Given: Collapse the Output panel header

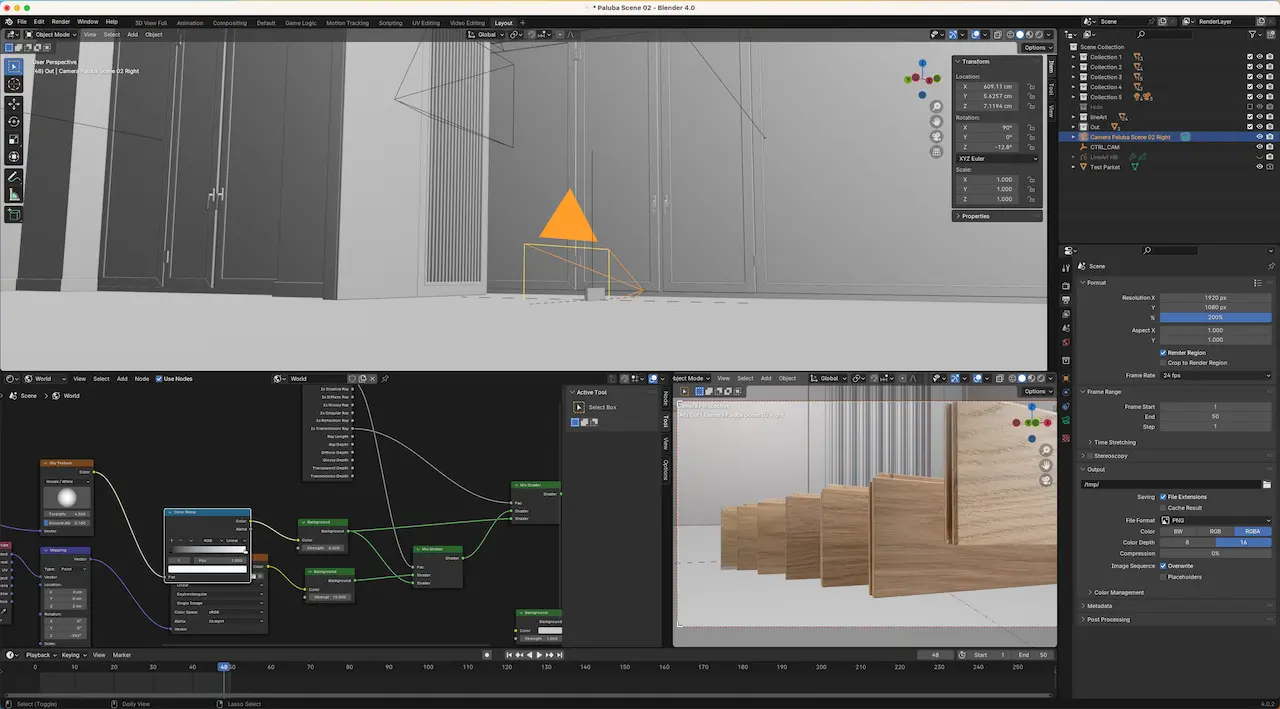Looking at the screenshot, I should [1097, 469].
